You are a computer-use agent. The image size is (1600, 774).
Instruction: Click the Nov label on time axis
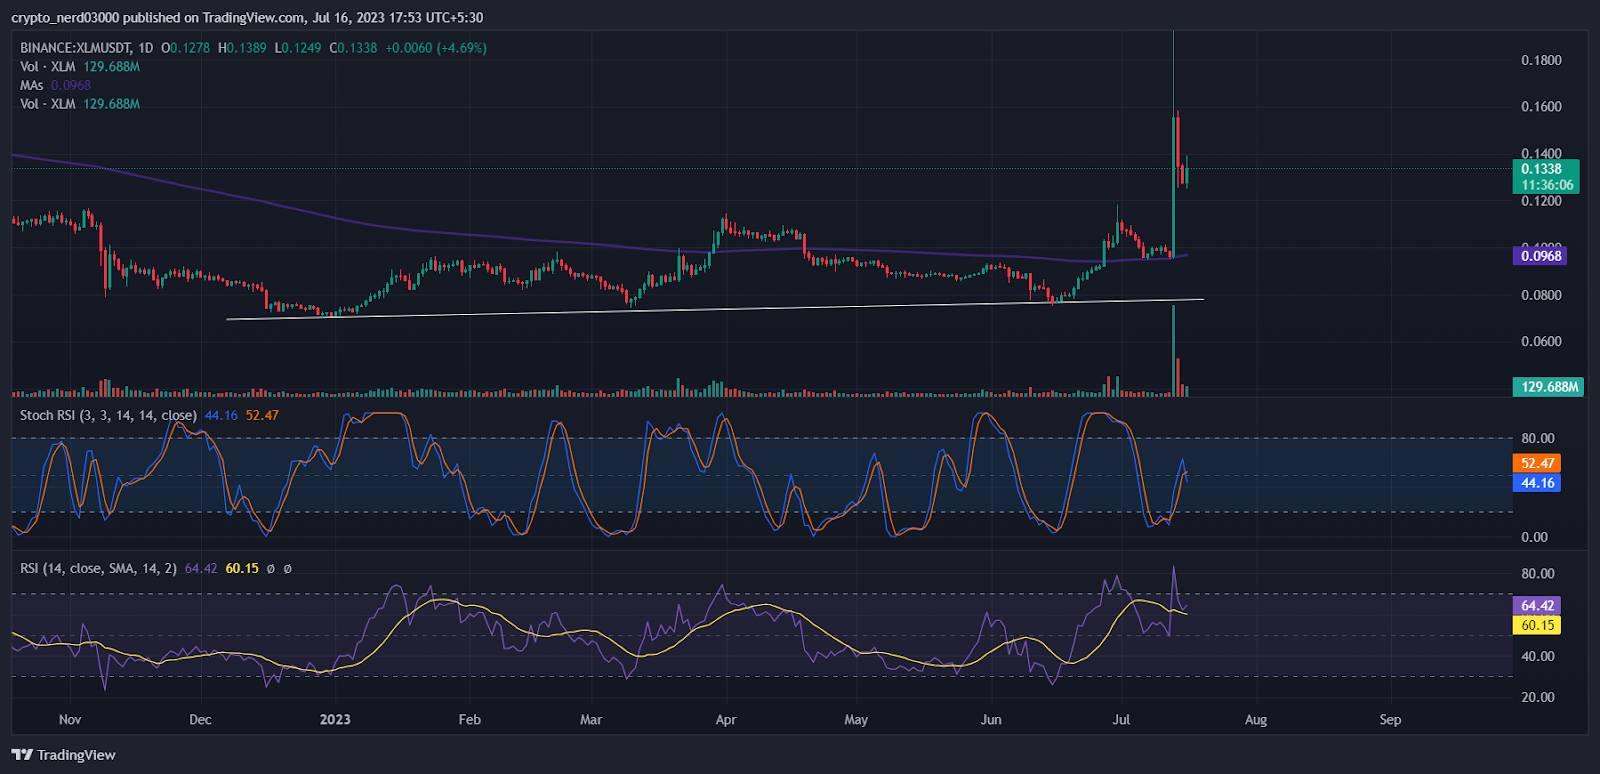(70, 720)
